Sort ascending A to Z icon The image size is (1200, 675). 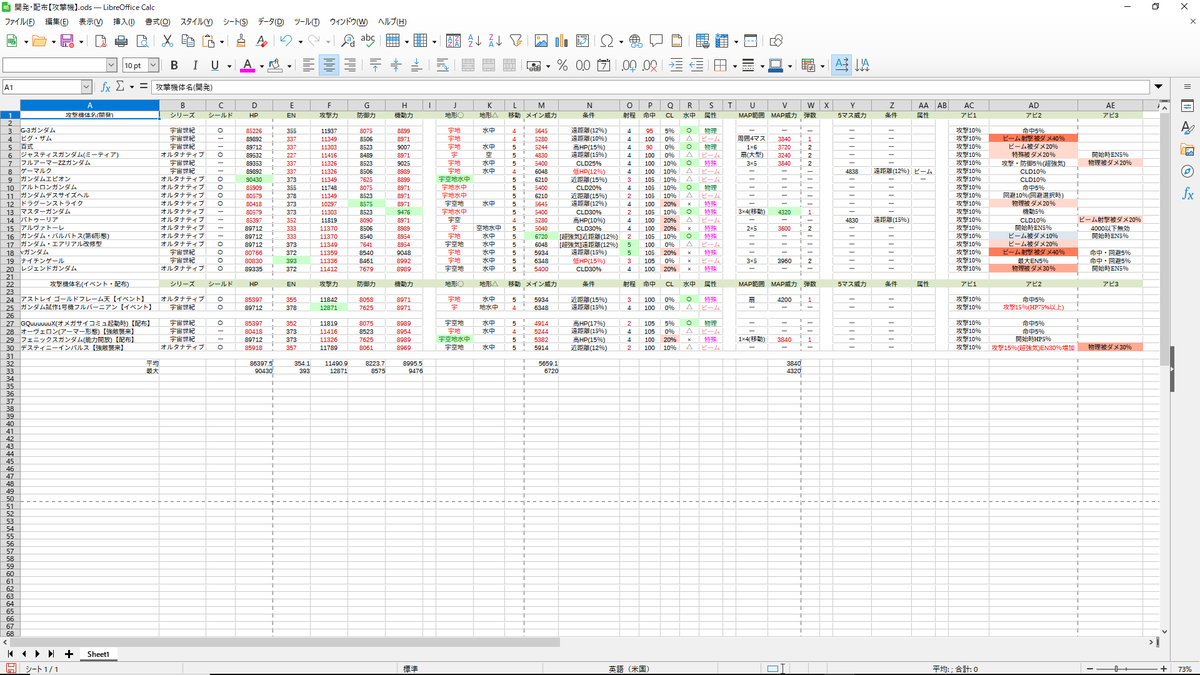pos(474,41)
